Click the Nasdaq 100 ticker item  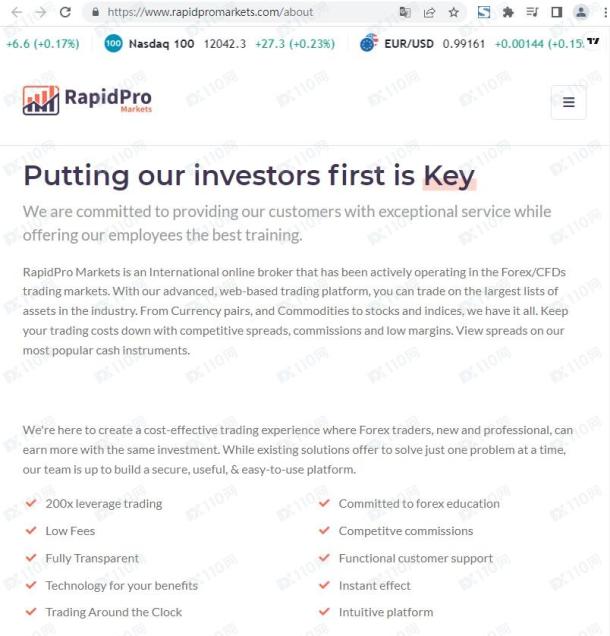(x=219, y=43)
